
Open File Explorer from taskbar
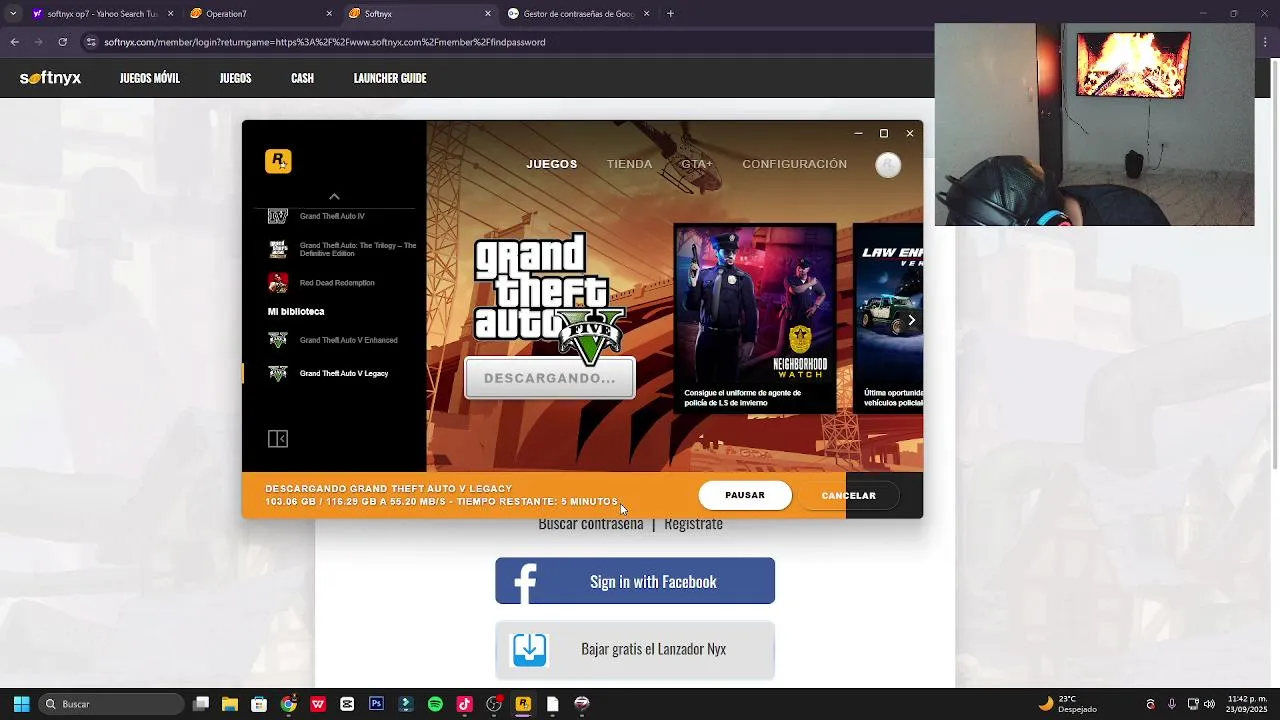click(x=230, y=704)
